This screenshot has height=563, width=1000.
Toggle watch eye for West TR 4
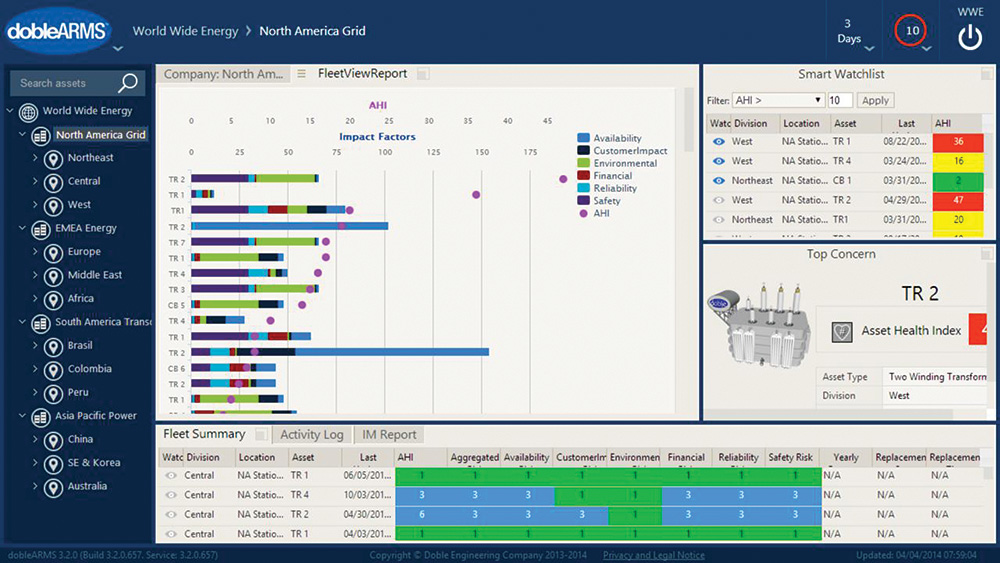point(719,161)
